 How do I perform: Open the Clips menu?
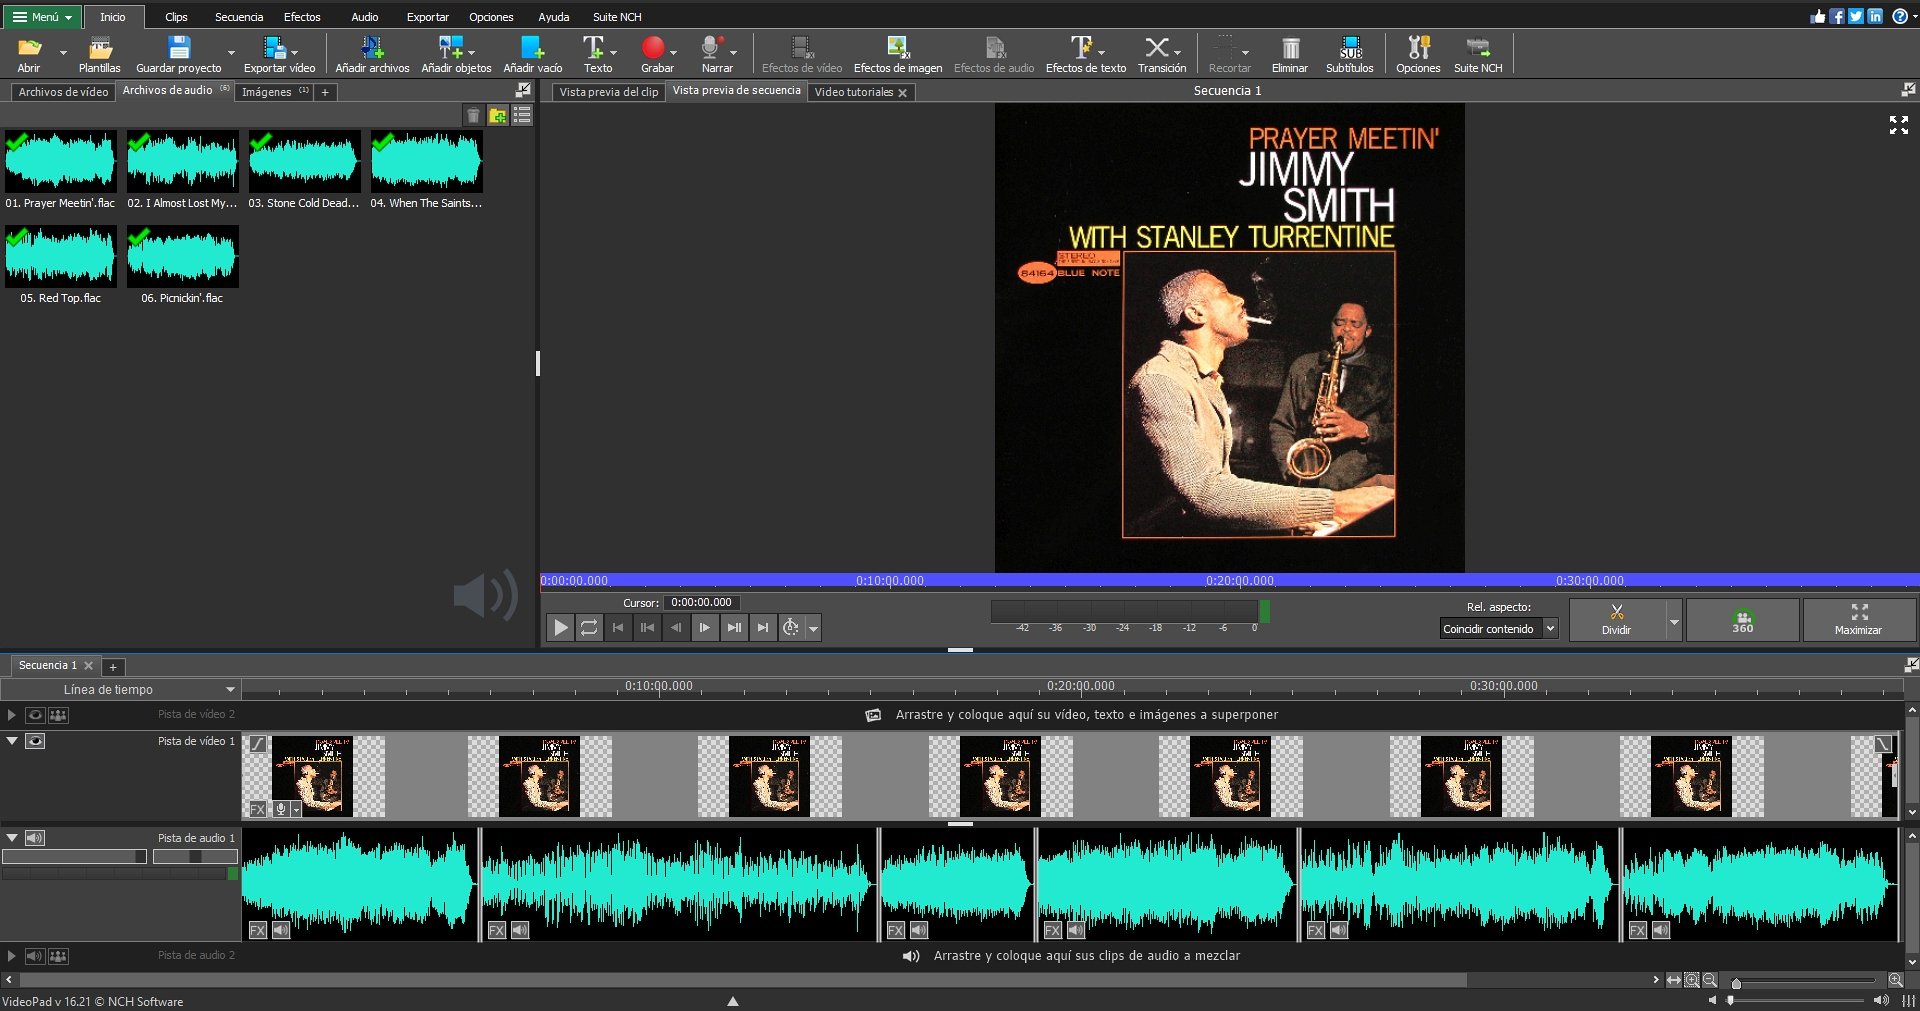click(176, 17)
